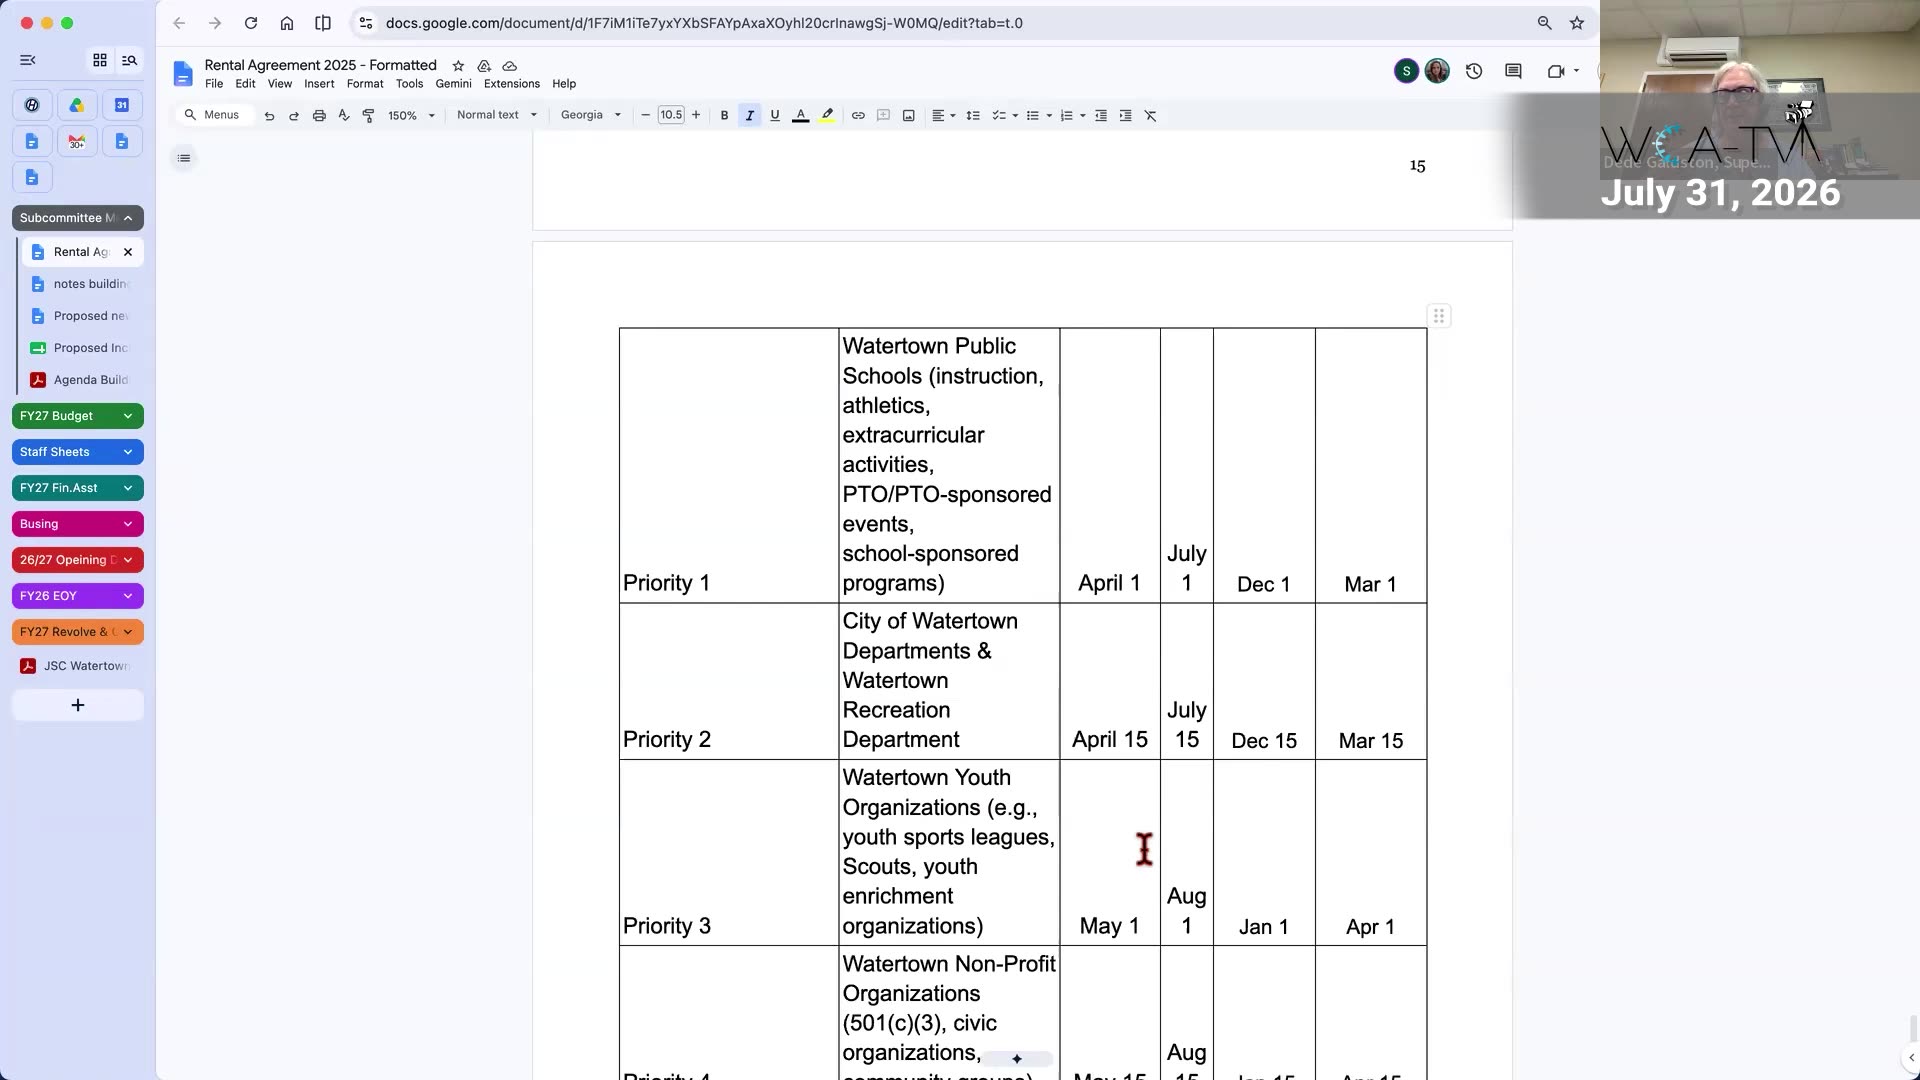Insert a link in the document
1920x1080 pixels.
[858, 116]
